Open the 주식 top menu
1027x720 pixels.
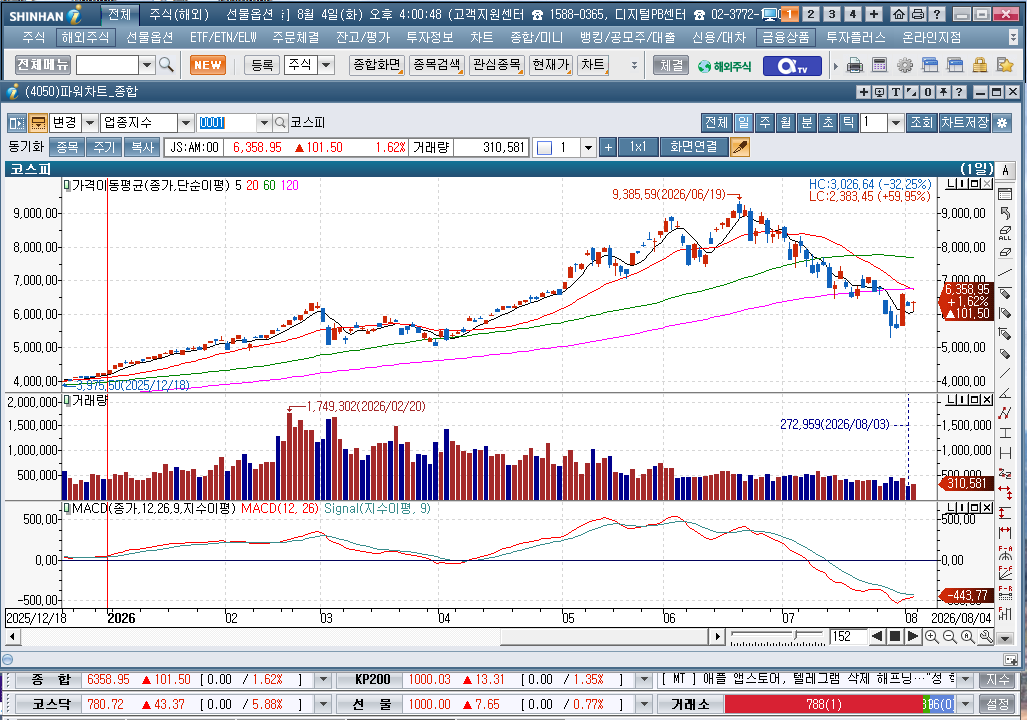[33, 37]
